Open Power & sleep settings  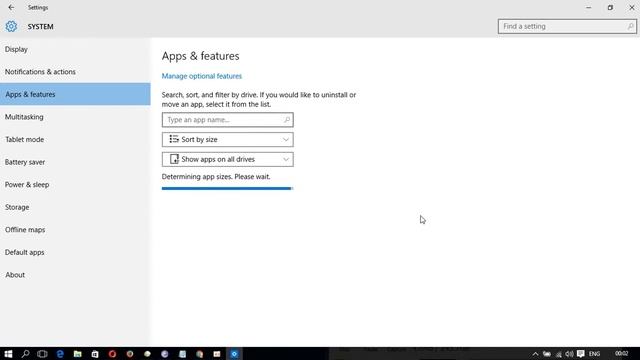click(x=75, y=184)
